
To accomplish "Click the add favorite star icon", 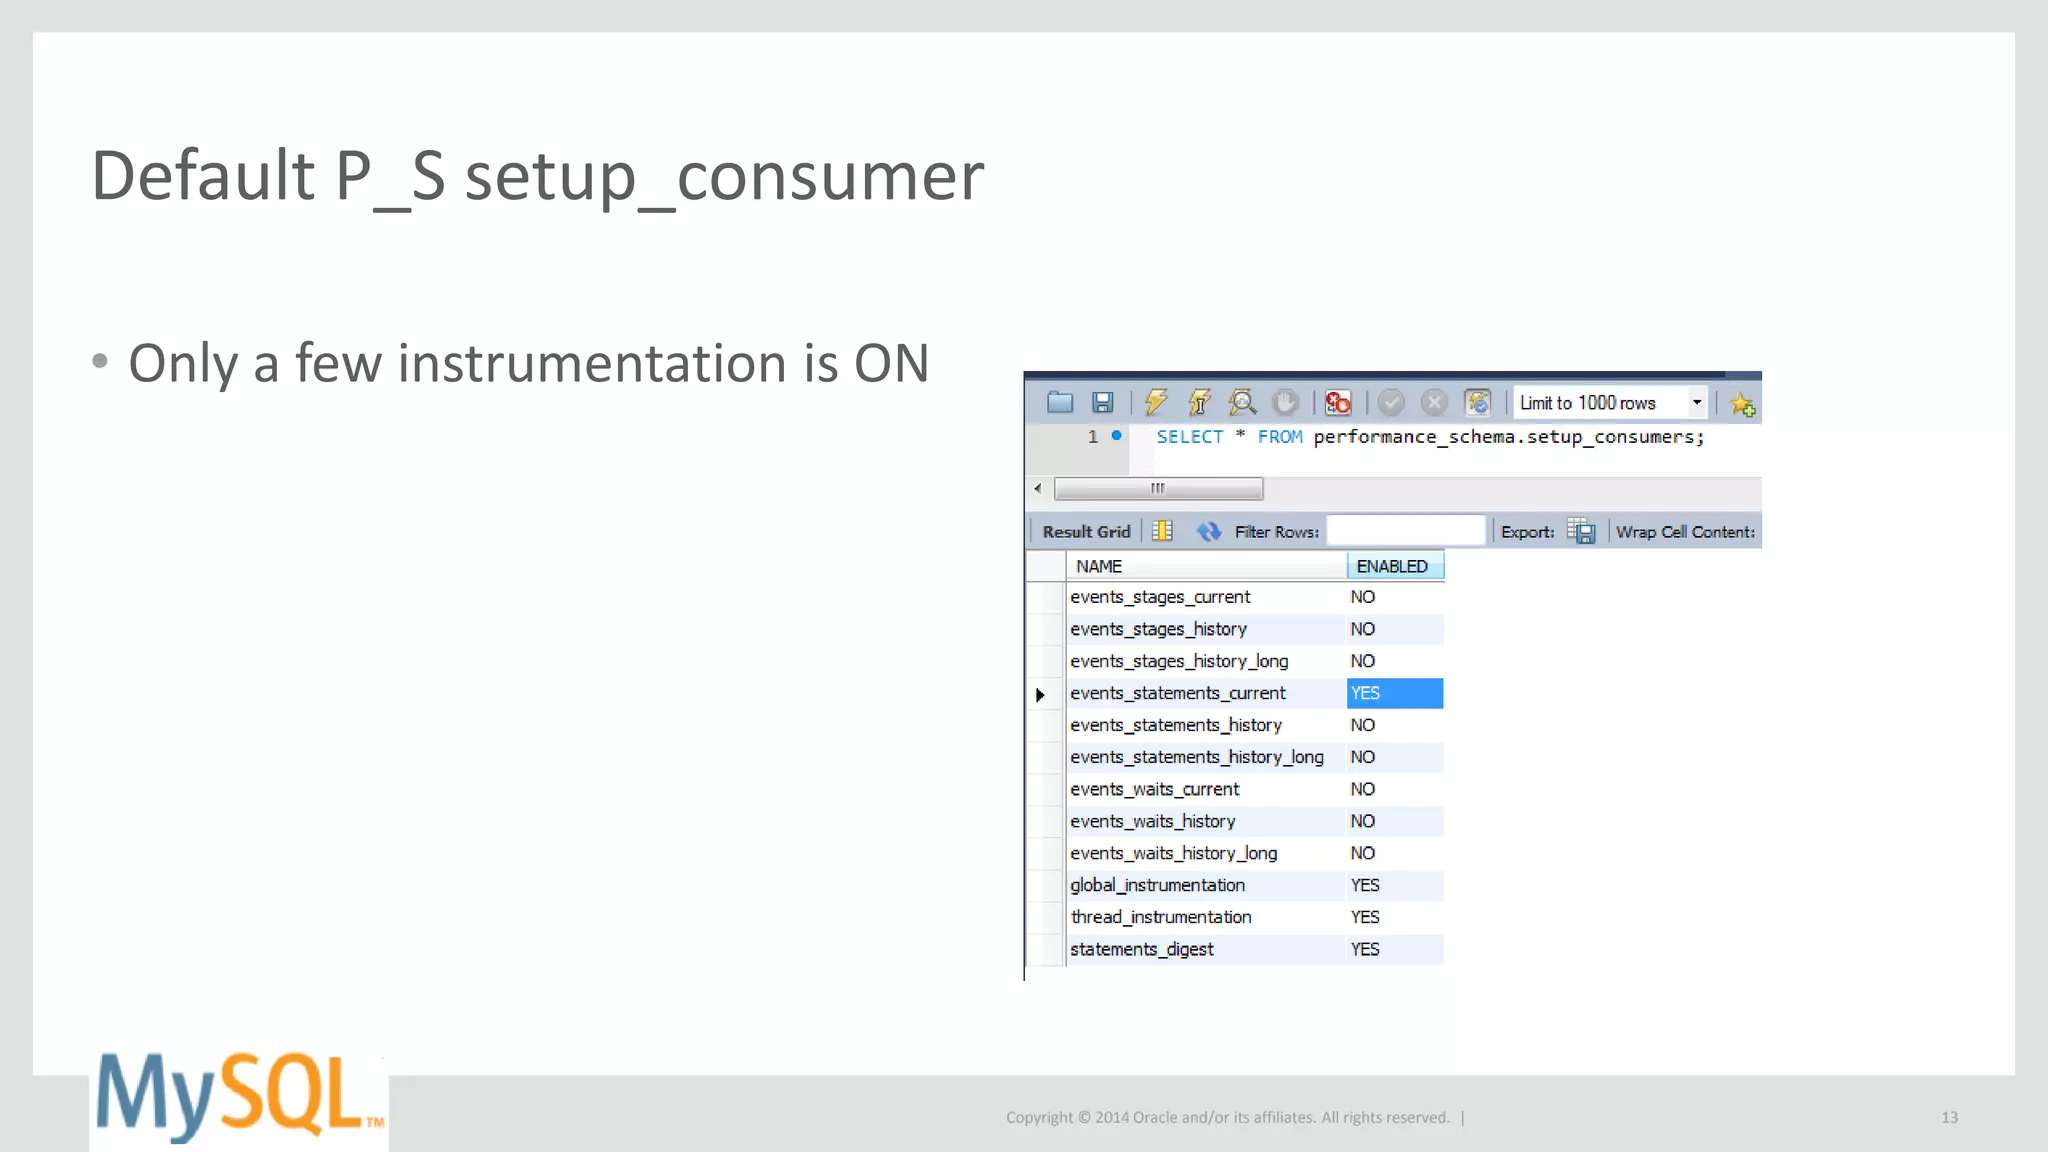I will 1742,405.
